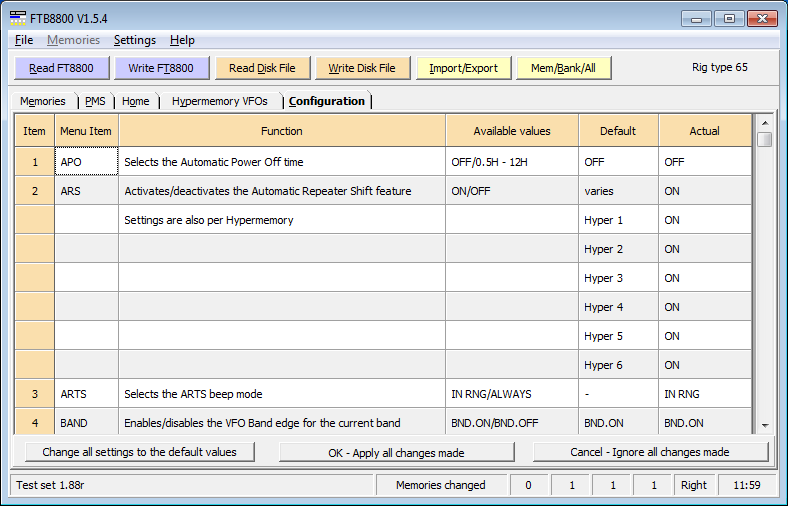Click OK - Apply all changes made
Viewport: 788px width, 506px height.
point(396,452)
